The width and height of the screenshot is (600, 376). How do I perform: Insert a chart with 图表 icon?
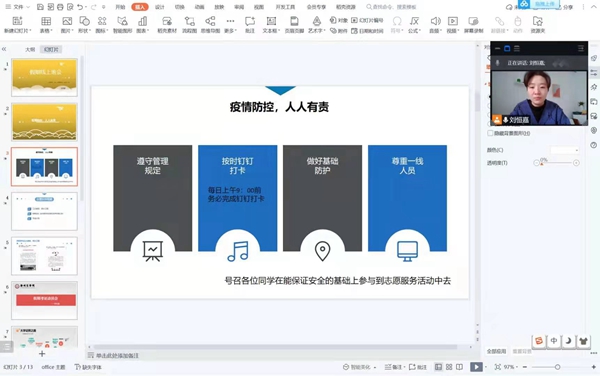[x=142, y=21]
